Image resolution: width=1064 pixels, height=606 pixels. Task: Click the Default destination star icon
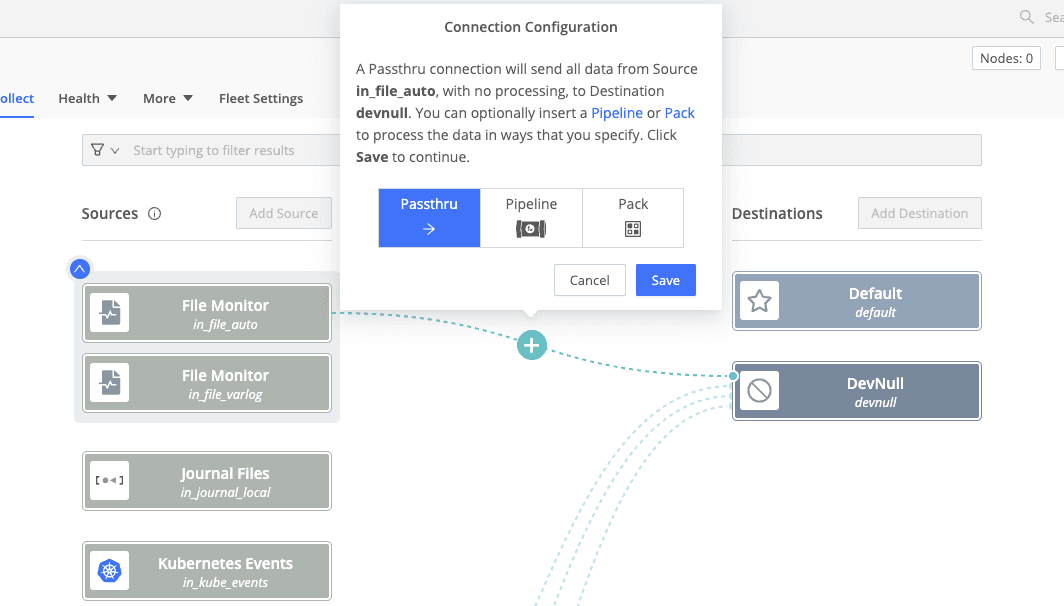coord(759,301)
